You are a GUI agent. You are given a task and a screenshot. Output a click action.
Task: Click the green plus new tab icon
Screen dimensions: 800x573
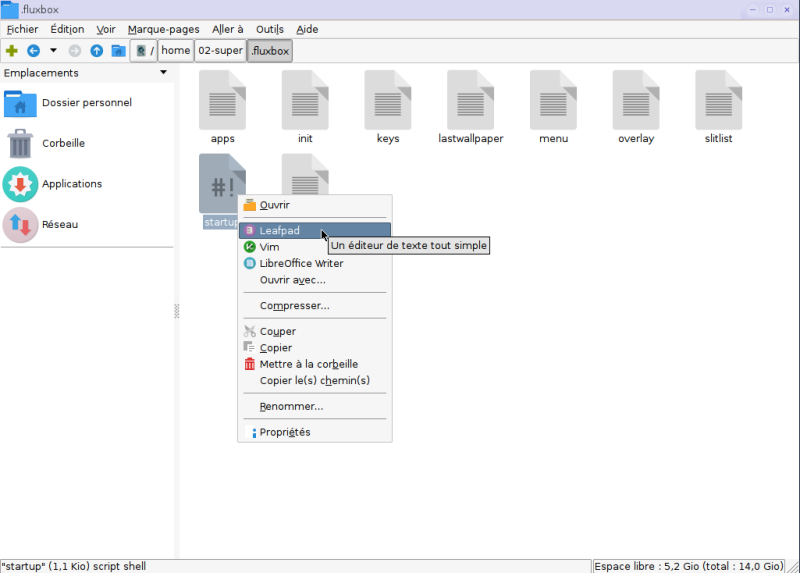pos(12,51)
